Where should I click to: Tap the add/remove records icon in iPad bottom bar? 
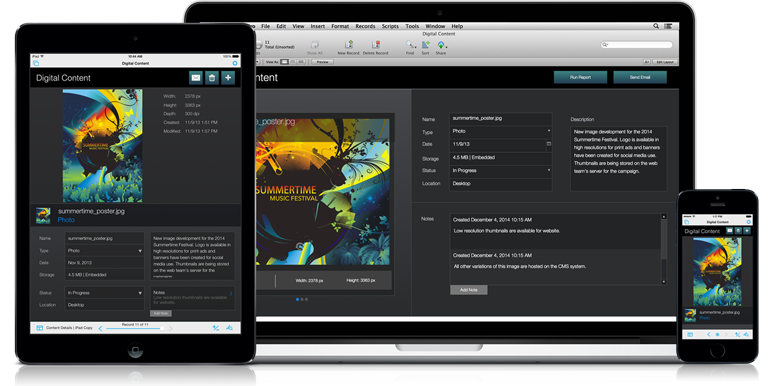click(x=216, y=328)
